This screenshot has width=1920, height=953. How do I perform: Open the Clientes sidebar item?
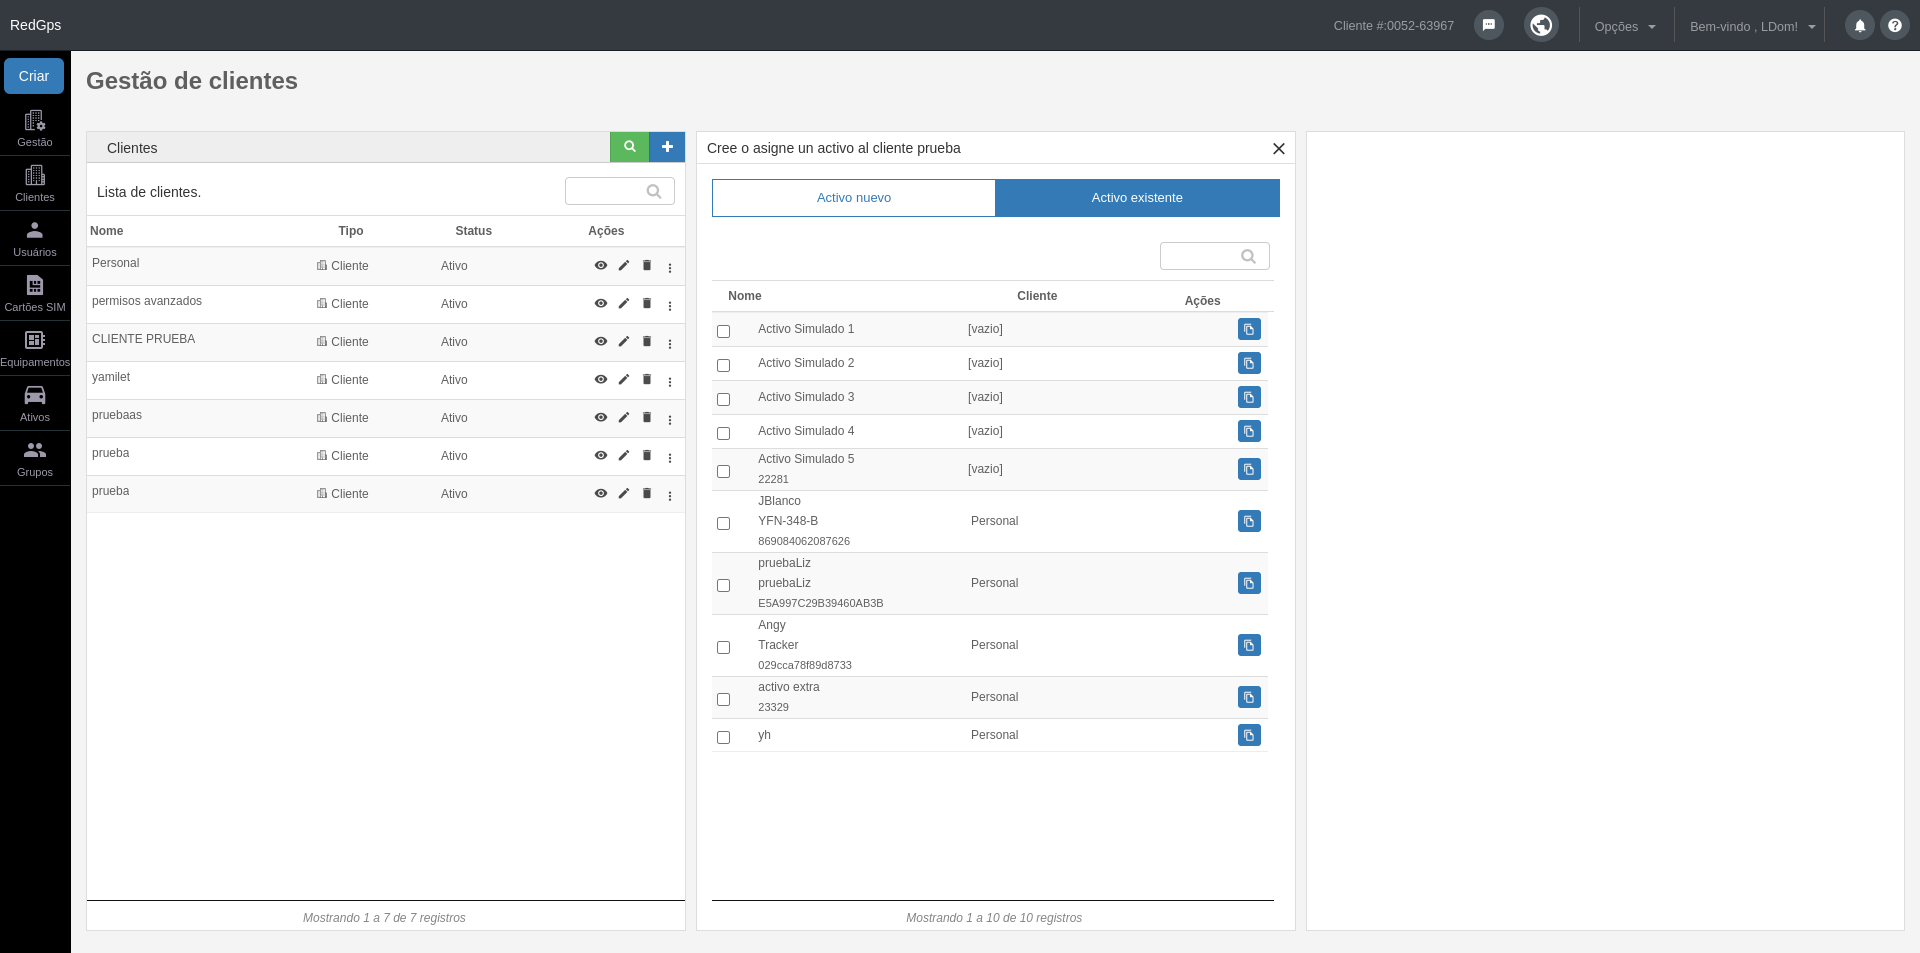(35, 183)
